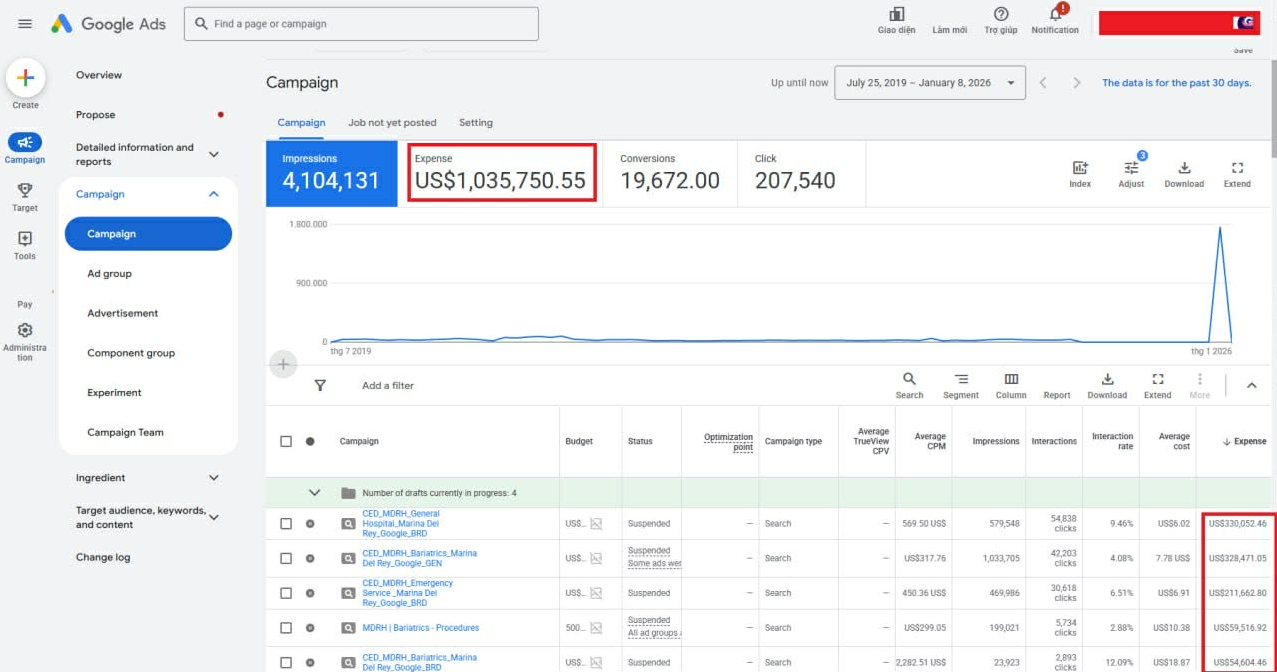Click the filter funnel icon
1277x672 pixels.
pos(320,385)
